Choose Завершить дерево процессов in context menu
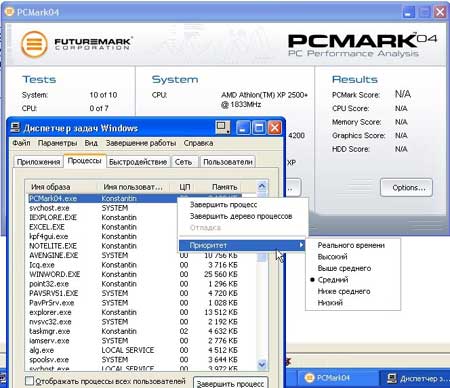Image resolution: width=450 pixels, height=388 pixels. [242, 216]
